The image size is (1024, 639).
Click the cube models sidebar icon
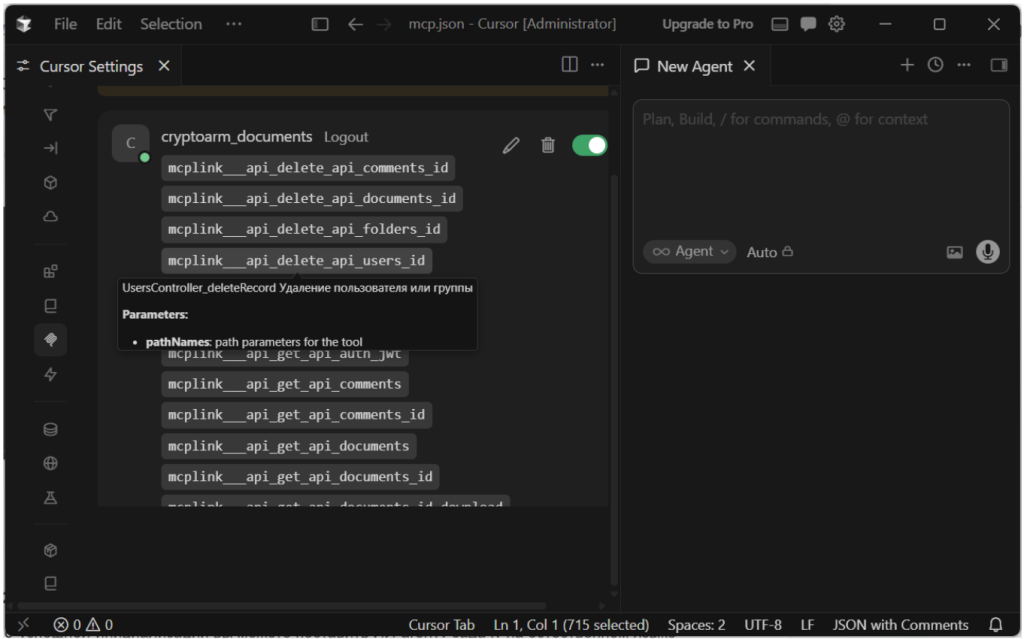pyautogui.click(x=50, y=182)
